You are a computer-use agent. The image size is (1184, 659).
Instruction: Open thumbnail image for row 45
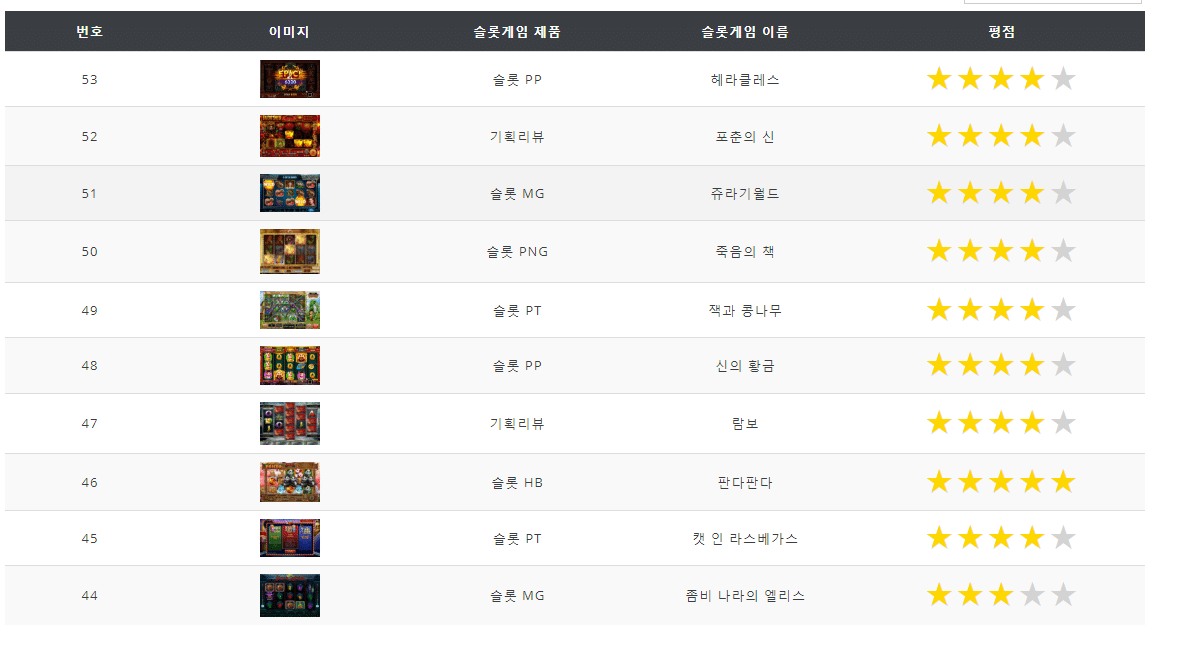pos(290,538)
